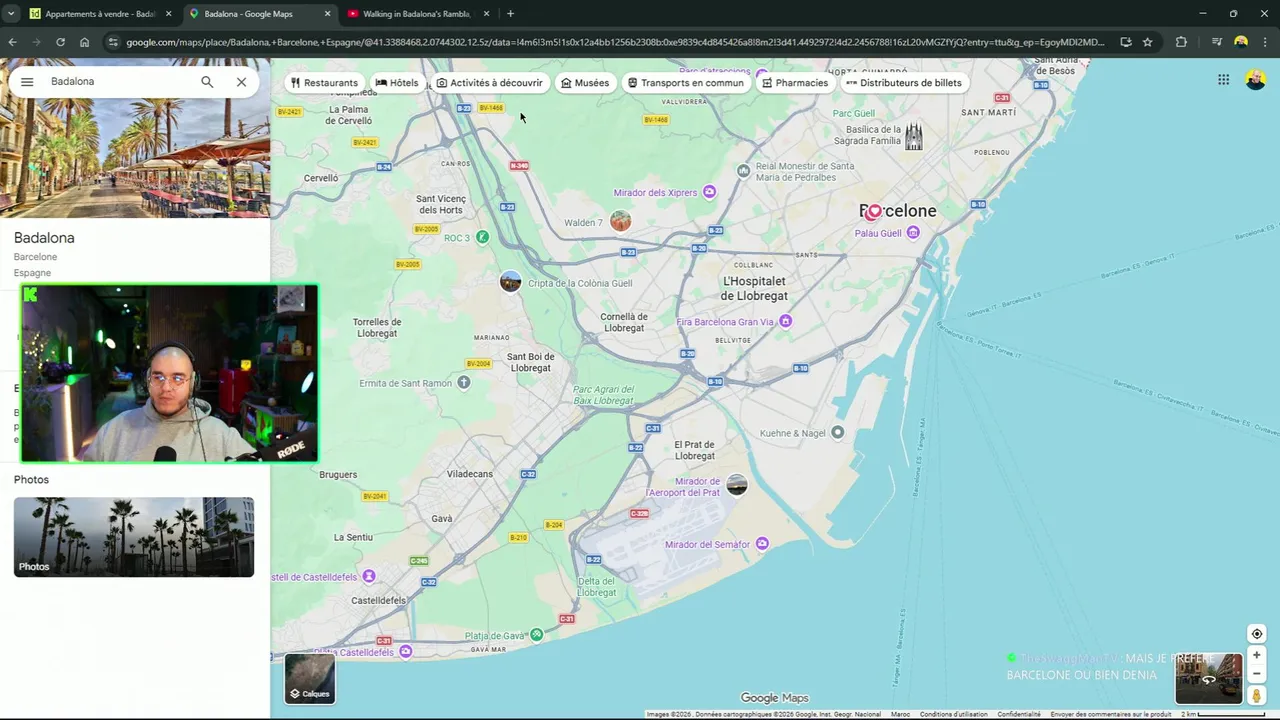Click the Cripta de la Colònia Güell marker

coord(511,282)
